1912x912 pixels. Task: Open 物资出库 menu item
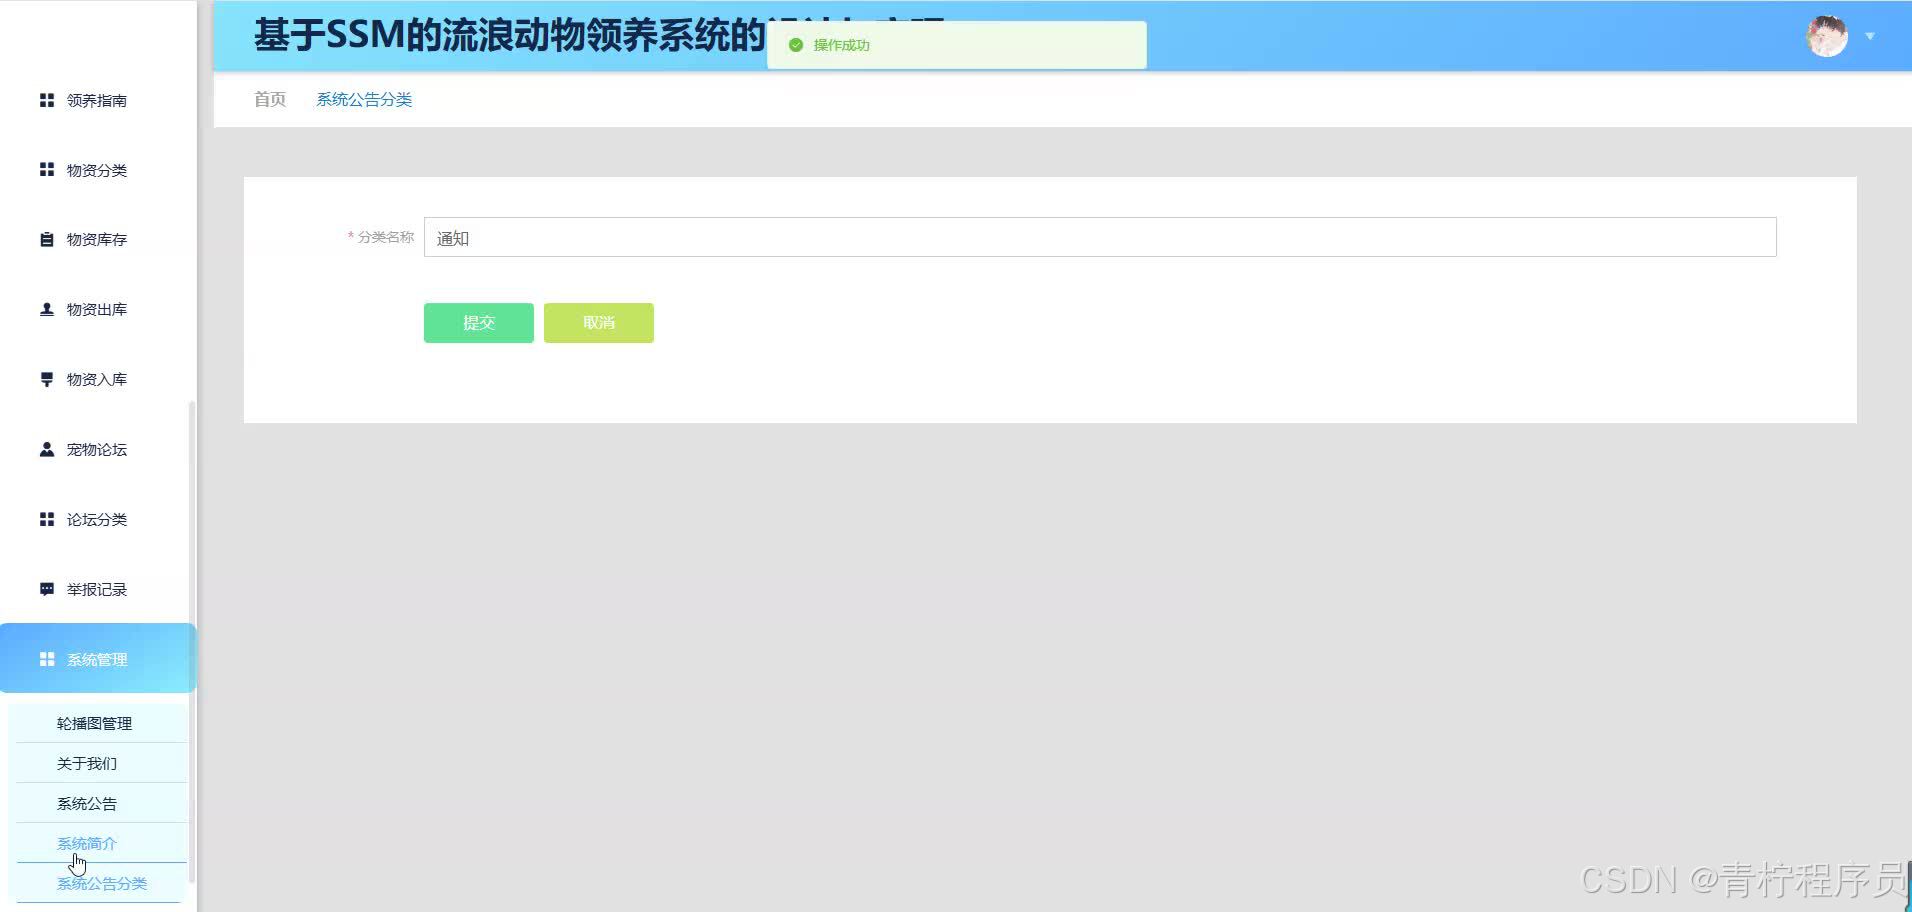98,309
